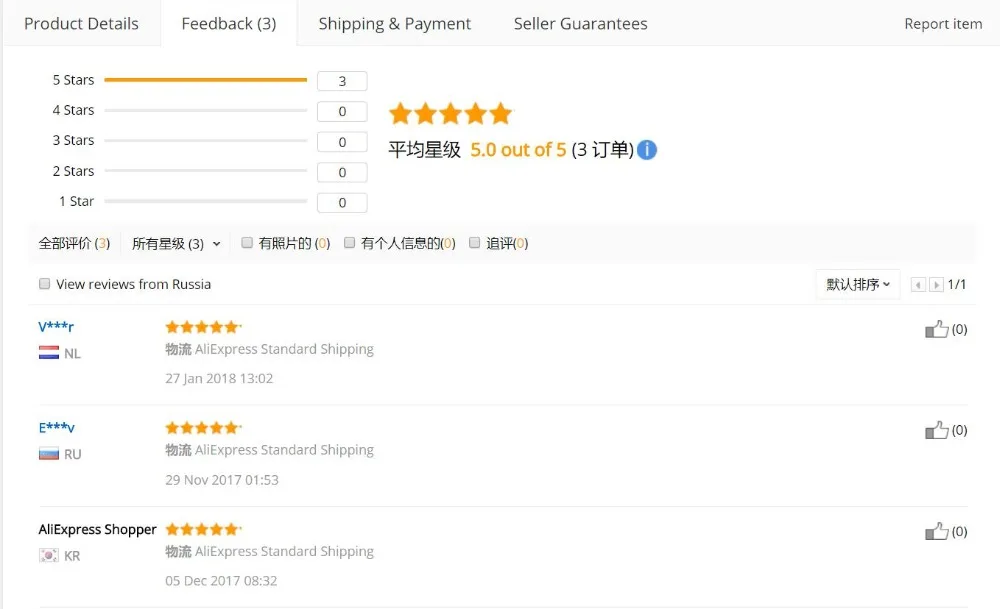The image size is (1000, 609).
Task: Check the 追评 additional feedback checkbox
Action: coord(474,242)
